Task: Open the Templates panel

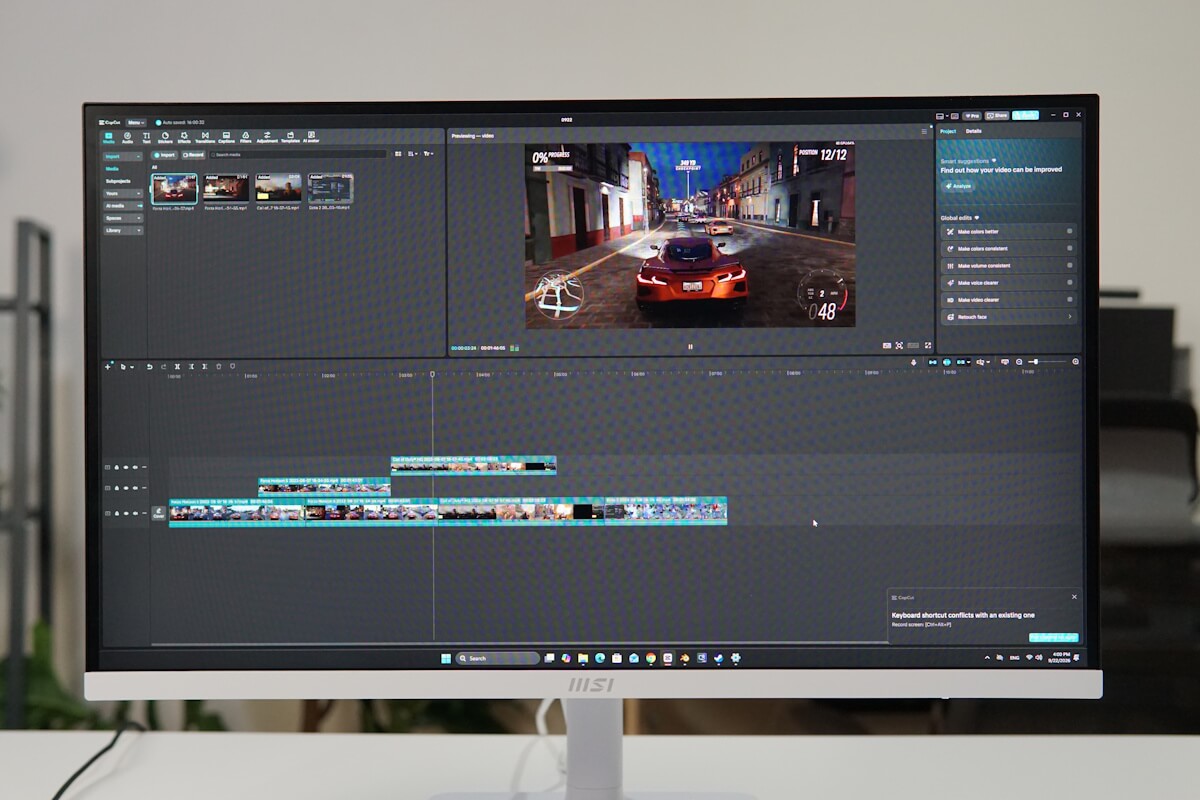Action: [x=290, y=137]
